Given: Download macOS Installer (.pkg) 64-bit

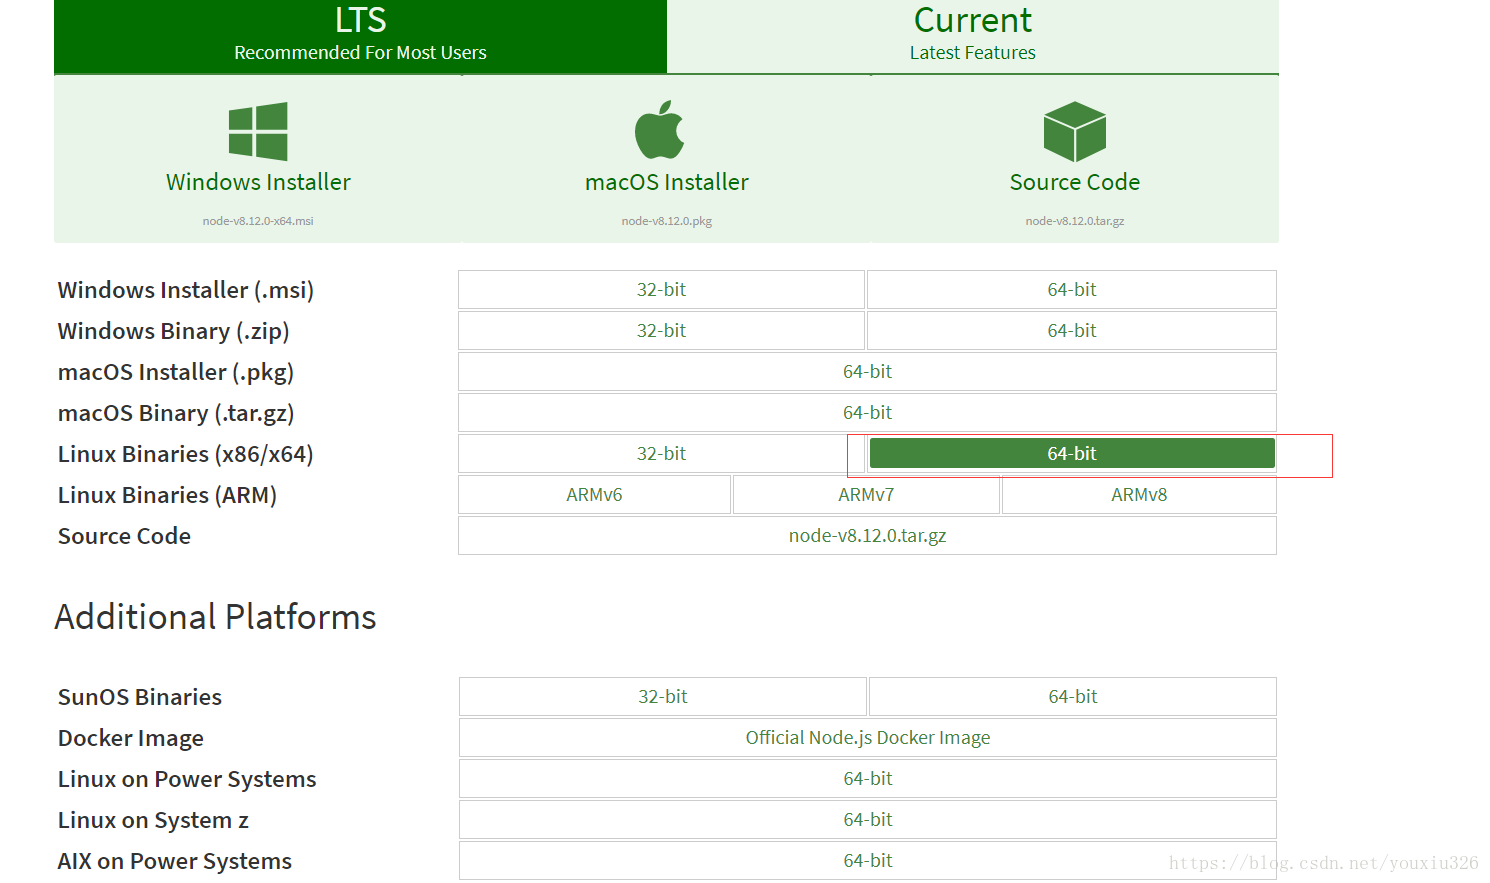Looking at the screenshot, I should click(x=867, y=372).
